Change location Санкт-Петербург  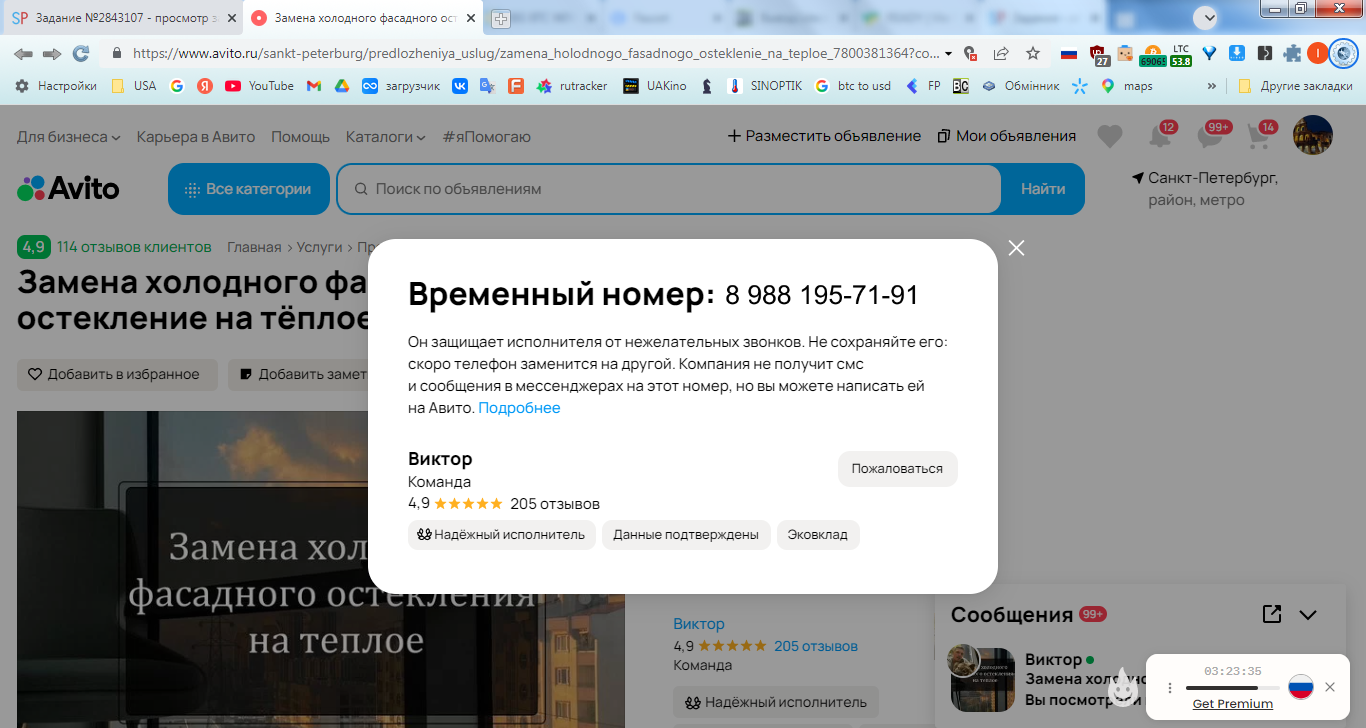coord(1212,178)
